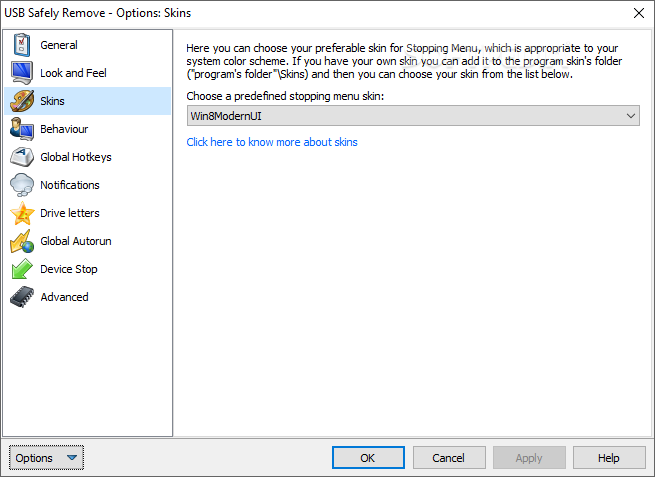Switch to the Behaviour settings page

tap(64, 129)
